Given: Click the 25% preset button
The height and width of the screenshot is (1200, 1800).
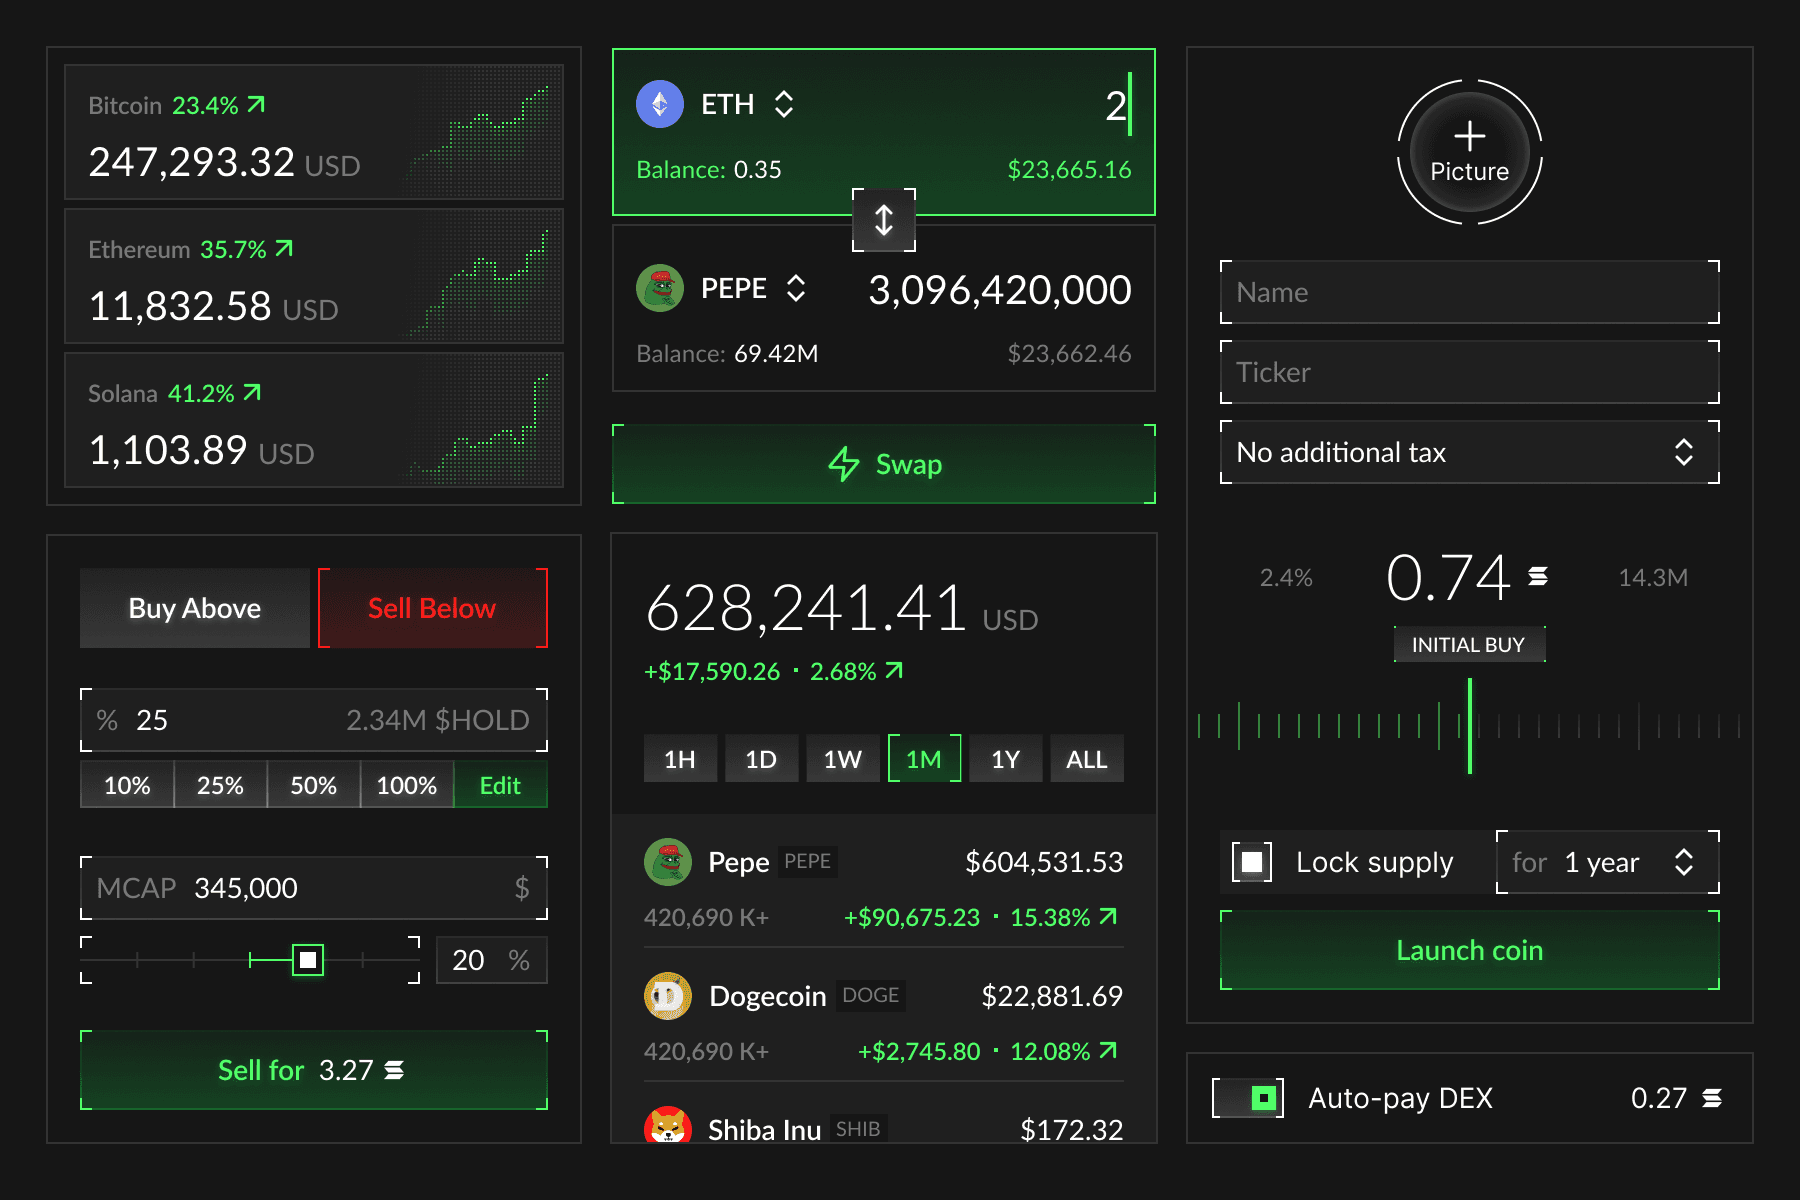Looking at the screenshot, I should [220, 785].
